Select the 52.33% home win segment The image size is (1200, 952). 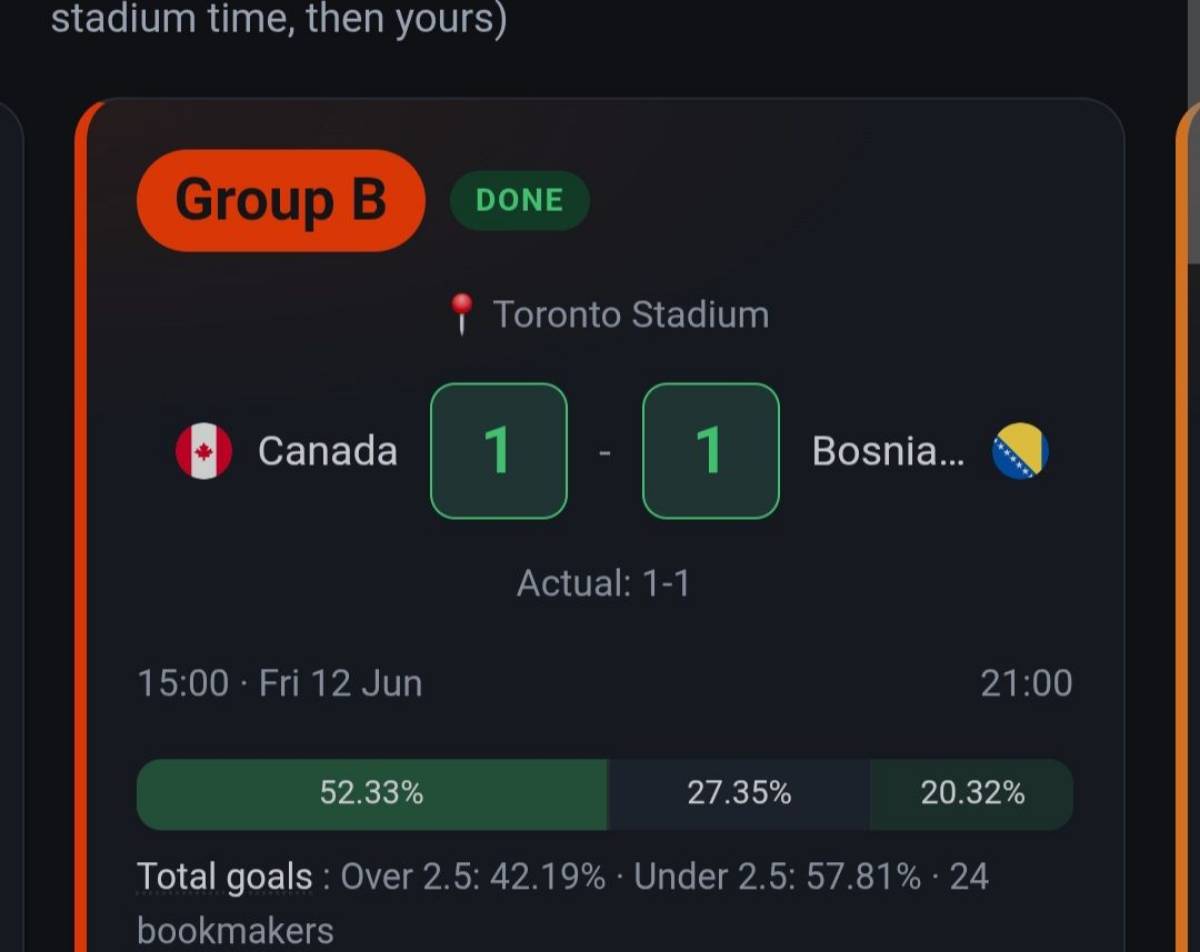tap(372, 794)
